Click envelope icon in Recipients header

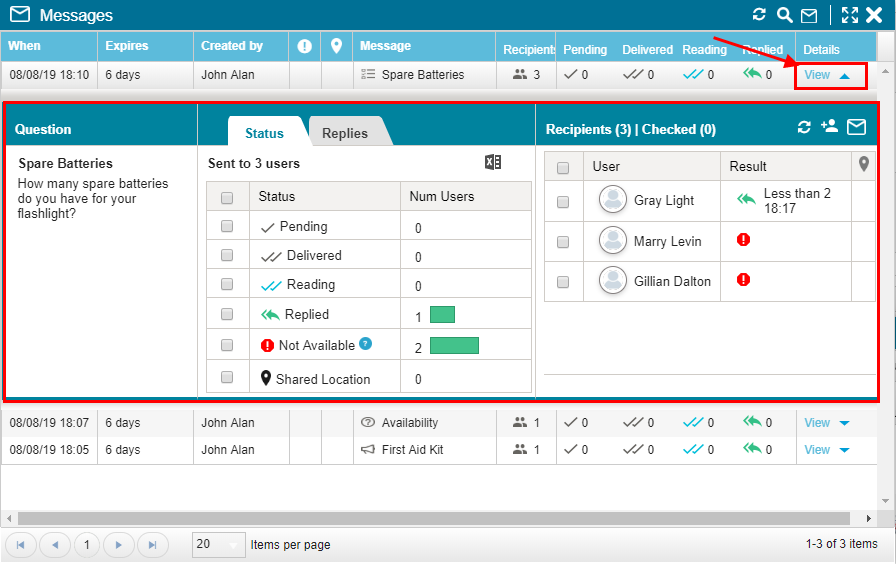[x=856, y=127]
